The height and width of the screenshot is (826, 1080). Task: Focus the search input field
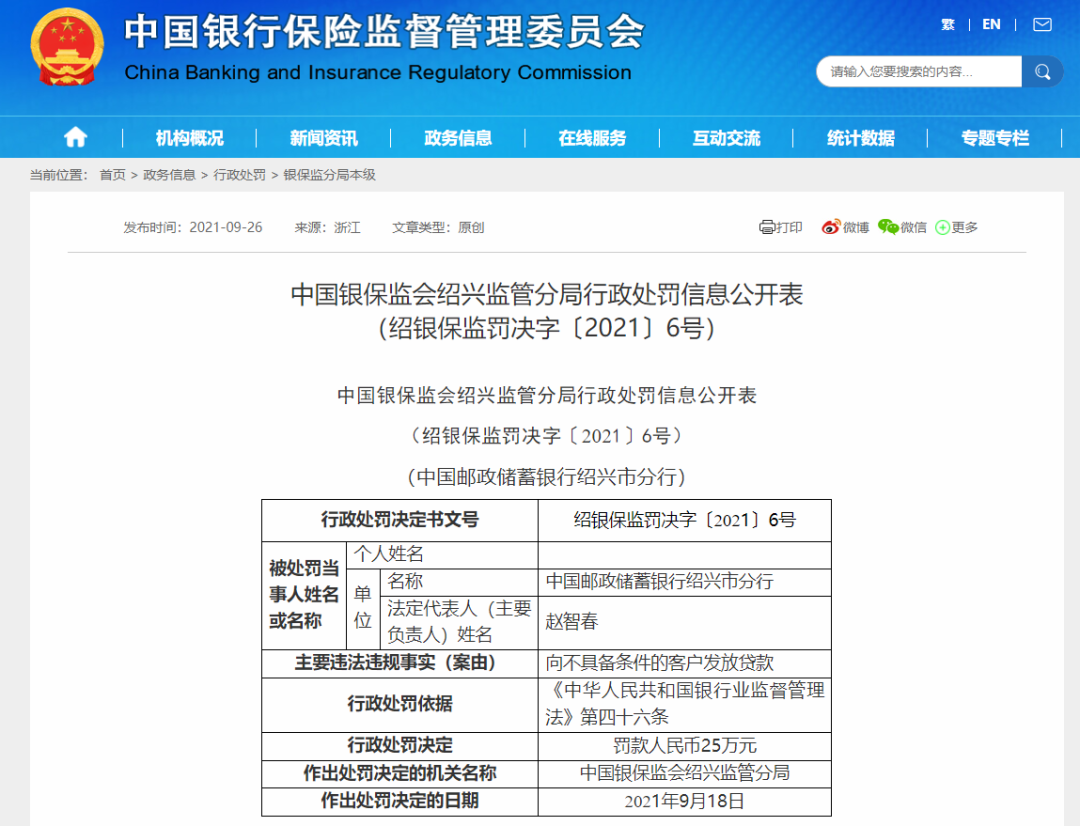coord(919,72)
